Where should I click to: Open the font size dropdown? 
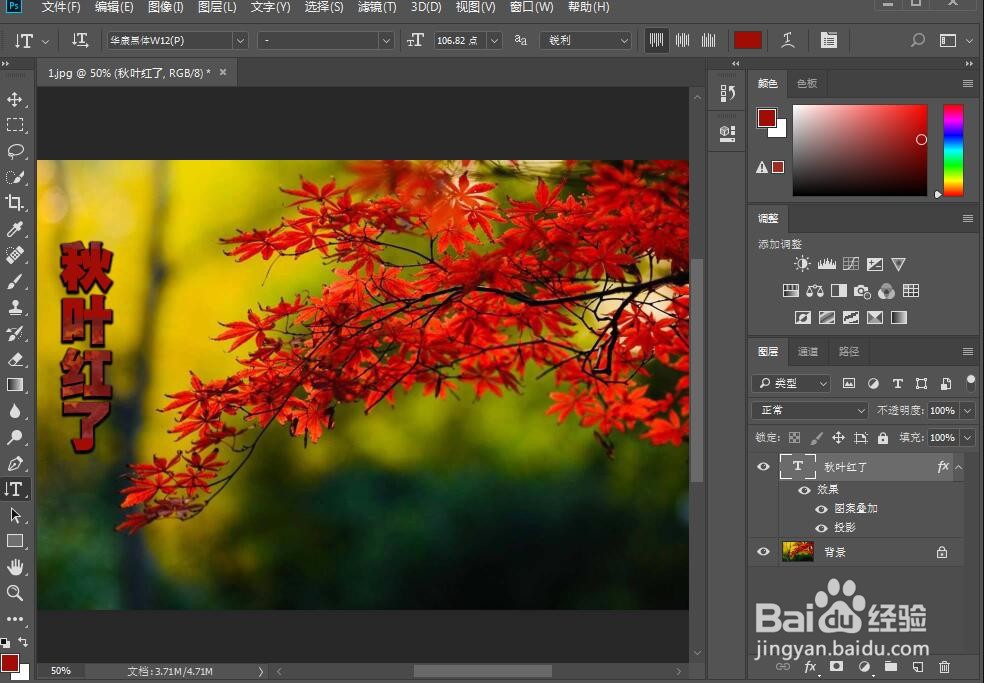[495, 41]
